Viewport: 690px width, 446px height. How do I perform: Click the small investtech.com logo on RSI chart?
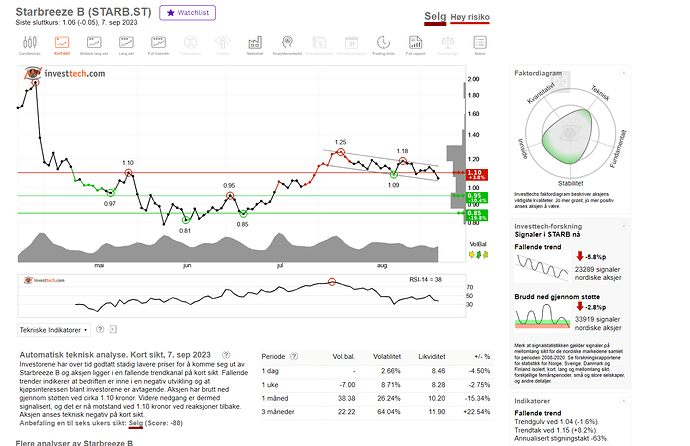point(44,280)
